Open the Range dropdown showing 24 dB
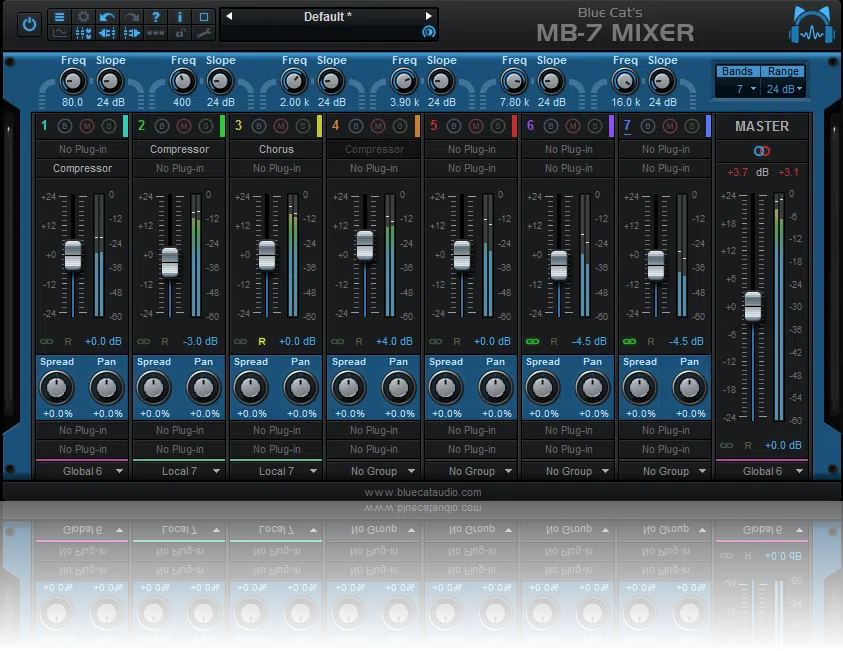This screenshot has width=843, height=651. click(782, 88)
